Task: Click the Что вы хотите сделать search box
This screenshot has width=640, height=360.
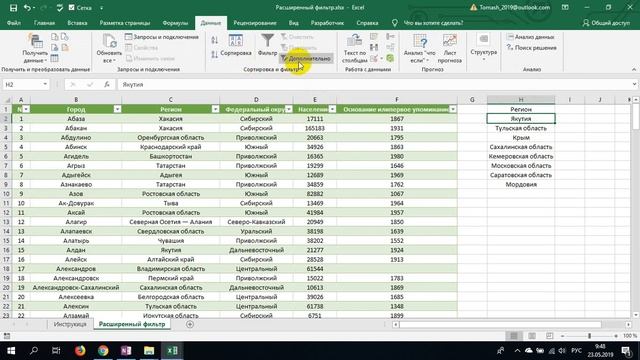Action: (x=433, y=23)
